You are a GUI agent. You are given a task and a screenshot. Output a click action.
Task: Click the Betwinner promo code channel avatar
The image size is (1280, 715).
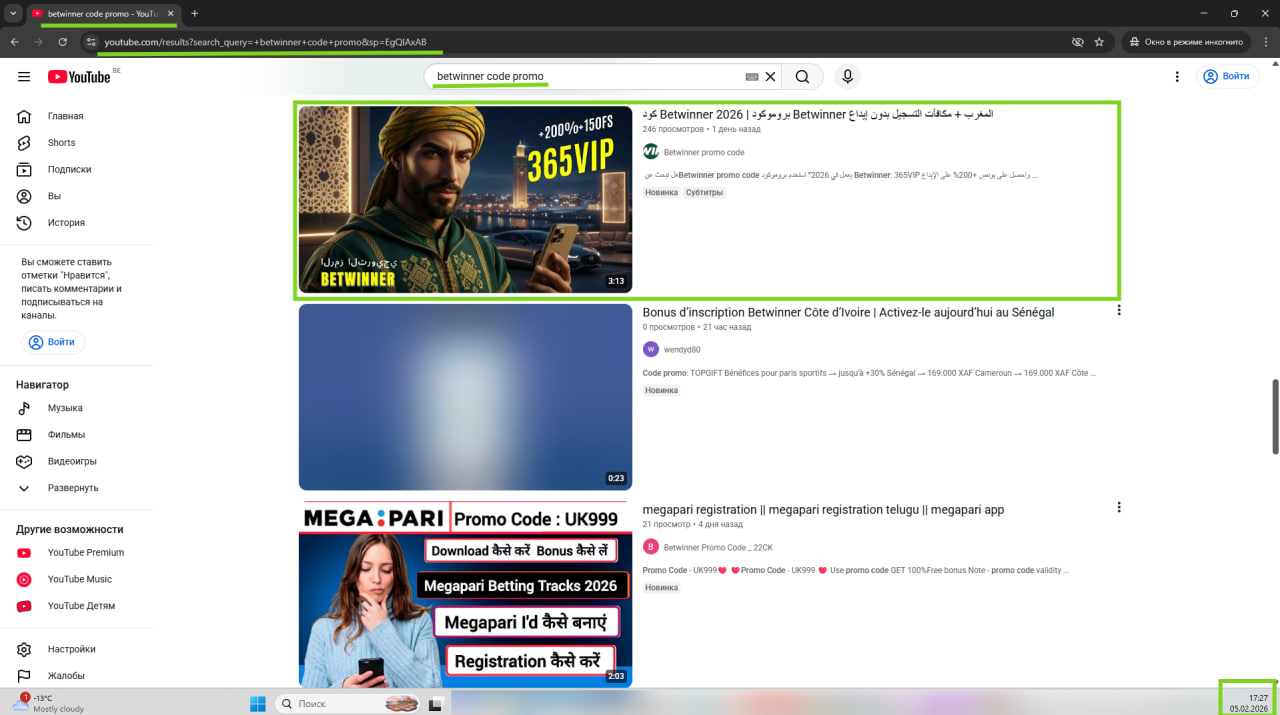pyautogui.click(x=651, y=152)
